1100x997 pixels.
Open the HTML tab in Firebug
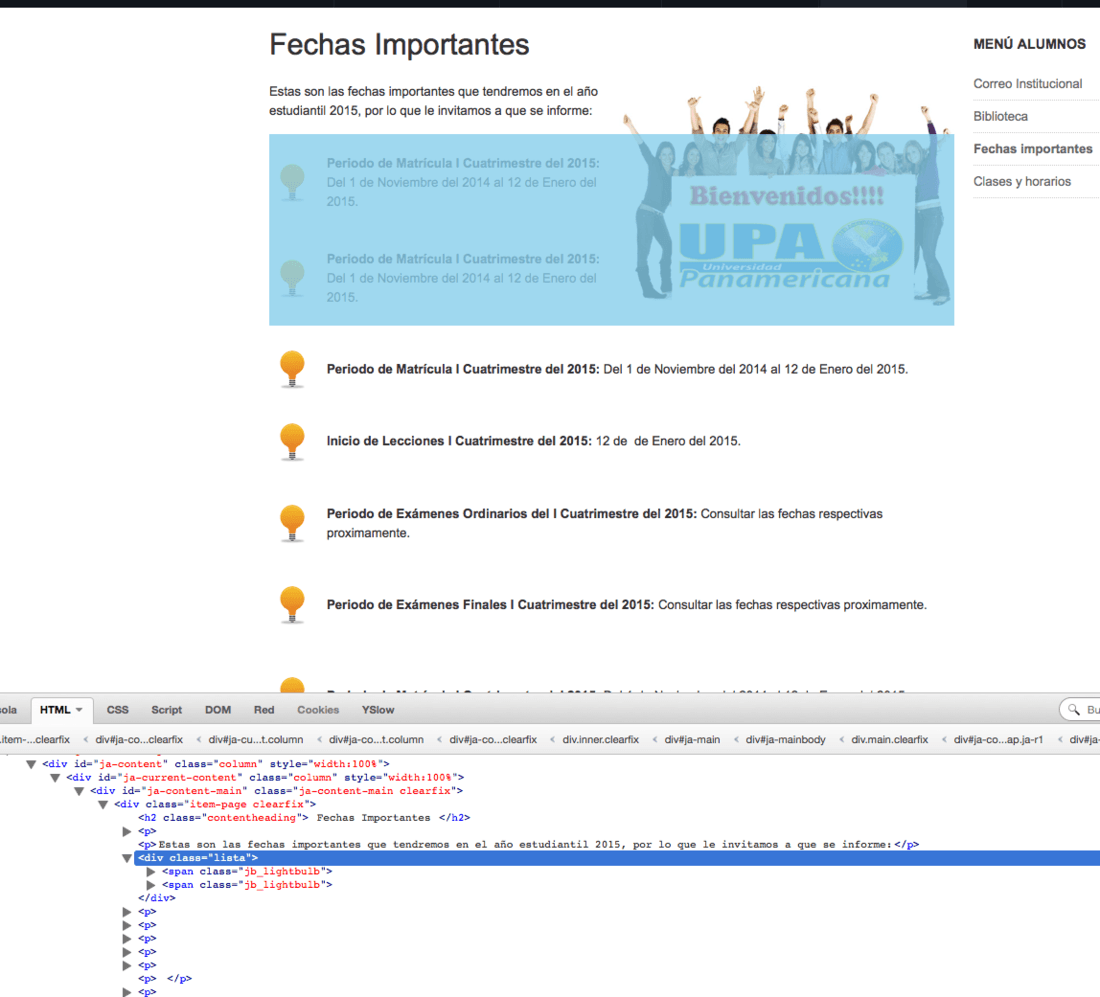pos(55,710)
